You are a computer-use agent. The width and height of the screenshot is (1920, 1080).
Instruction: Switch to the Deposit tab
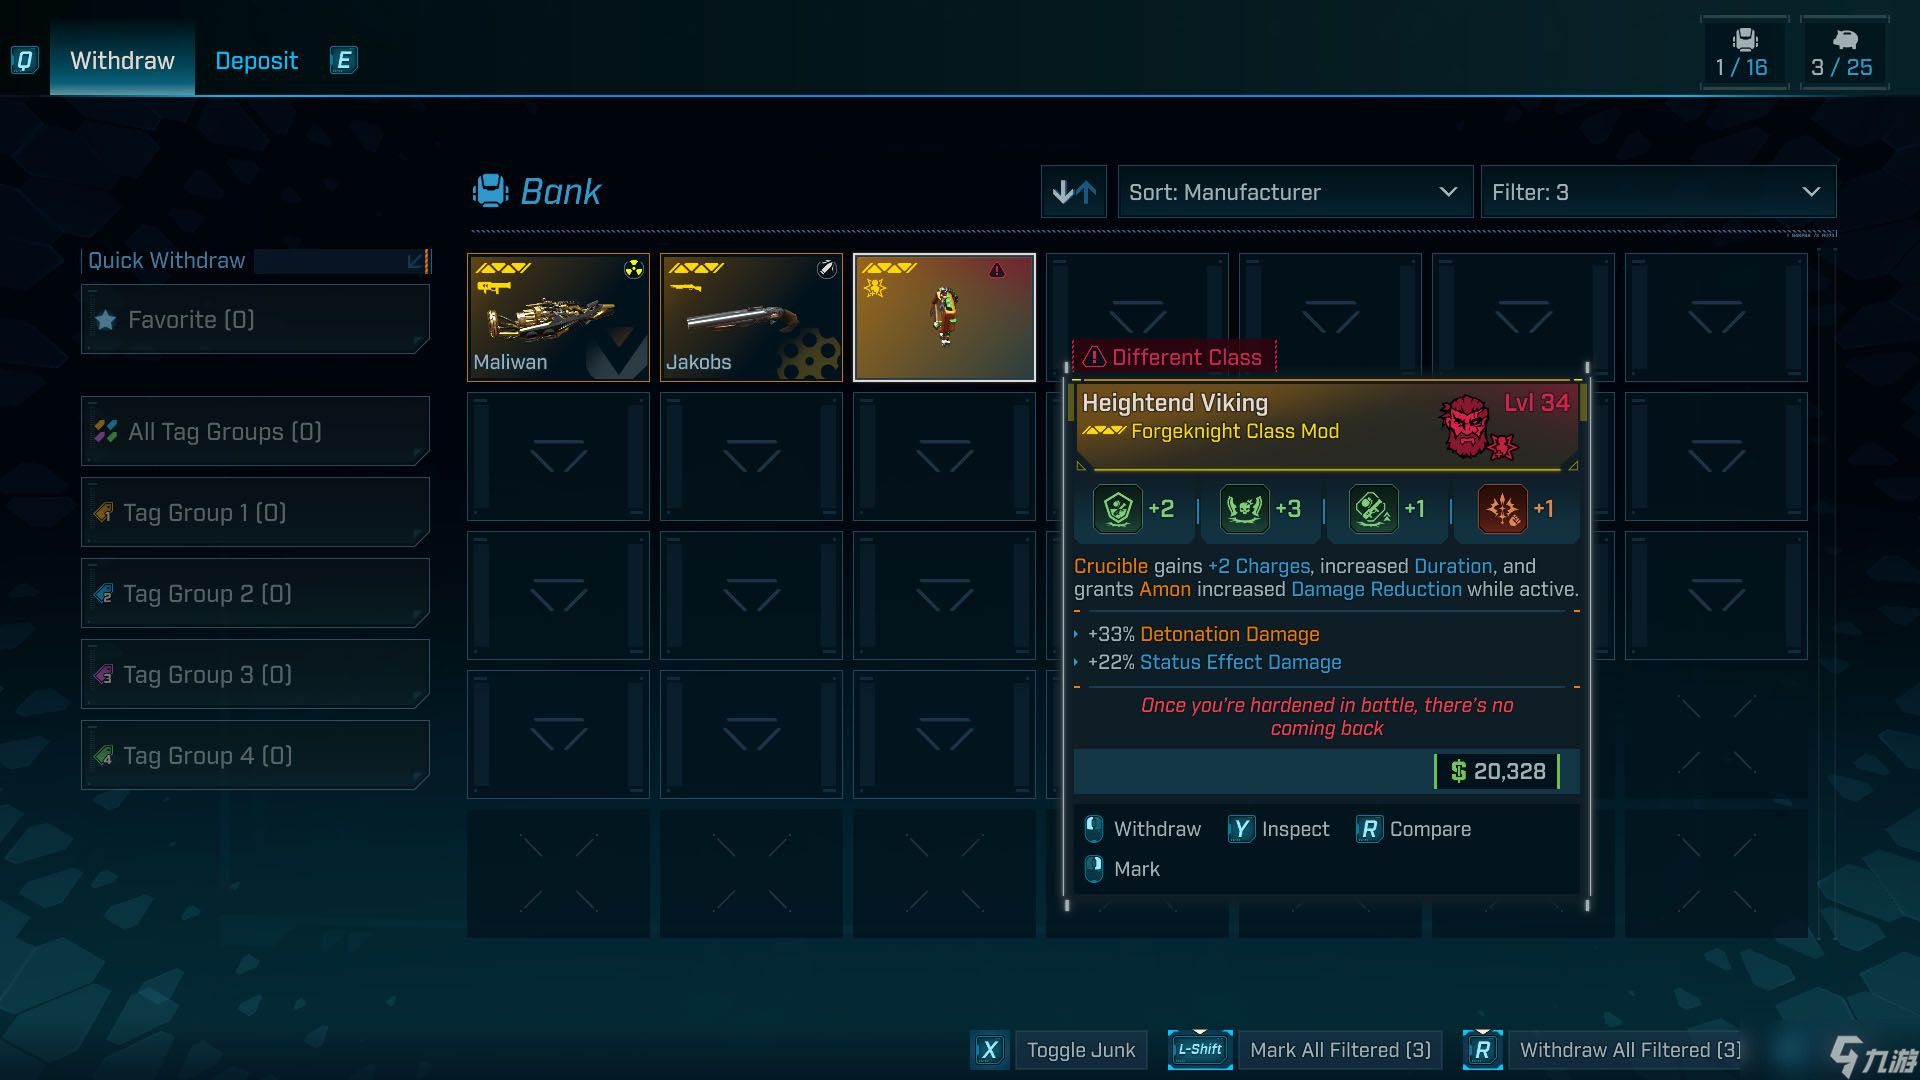[256, 61]
